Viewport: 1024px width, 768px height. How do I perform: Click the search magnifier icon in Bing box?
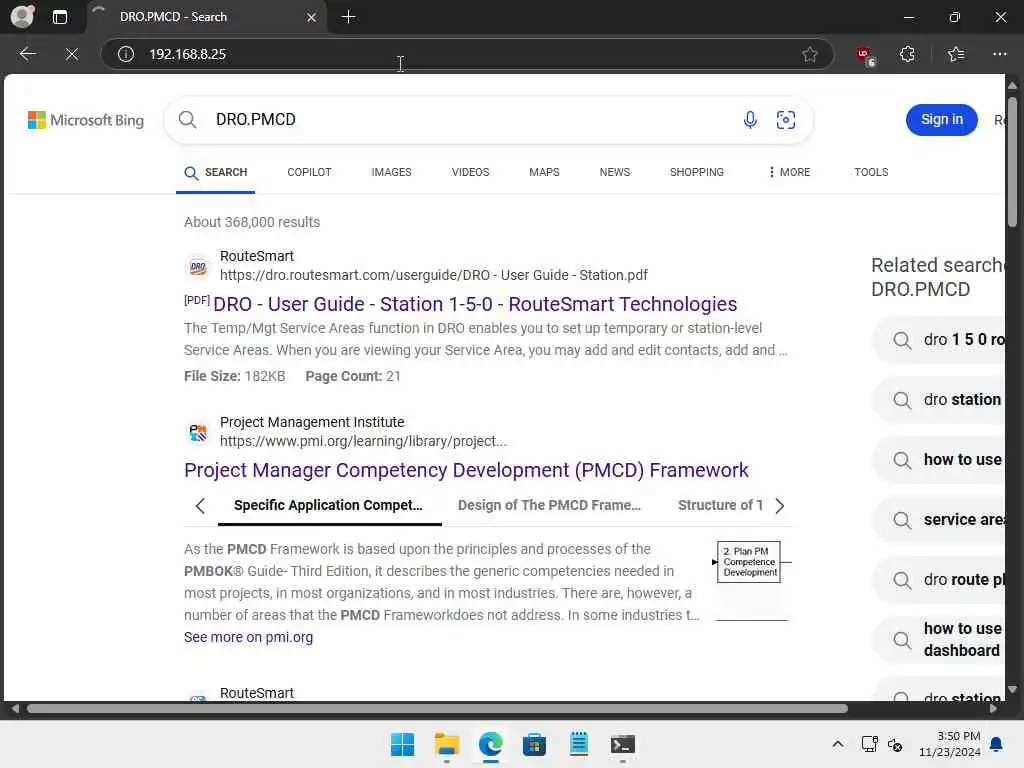click(x=187, y=120)
